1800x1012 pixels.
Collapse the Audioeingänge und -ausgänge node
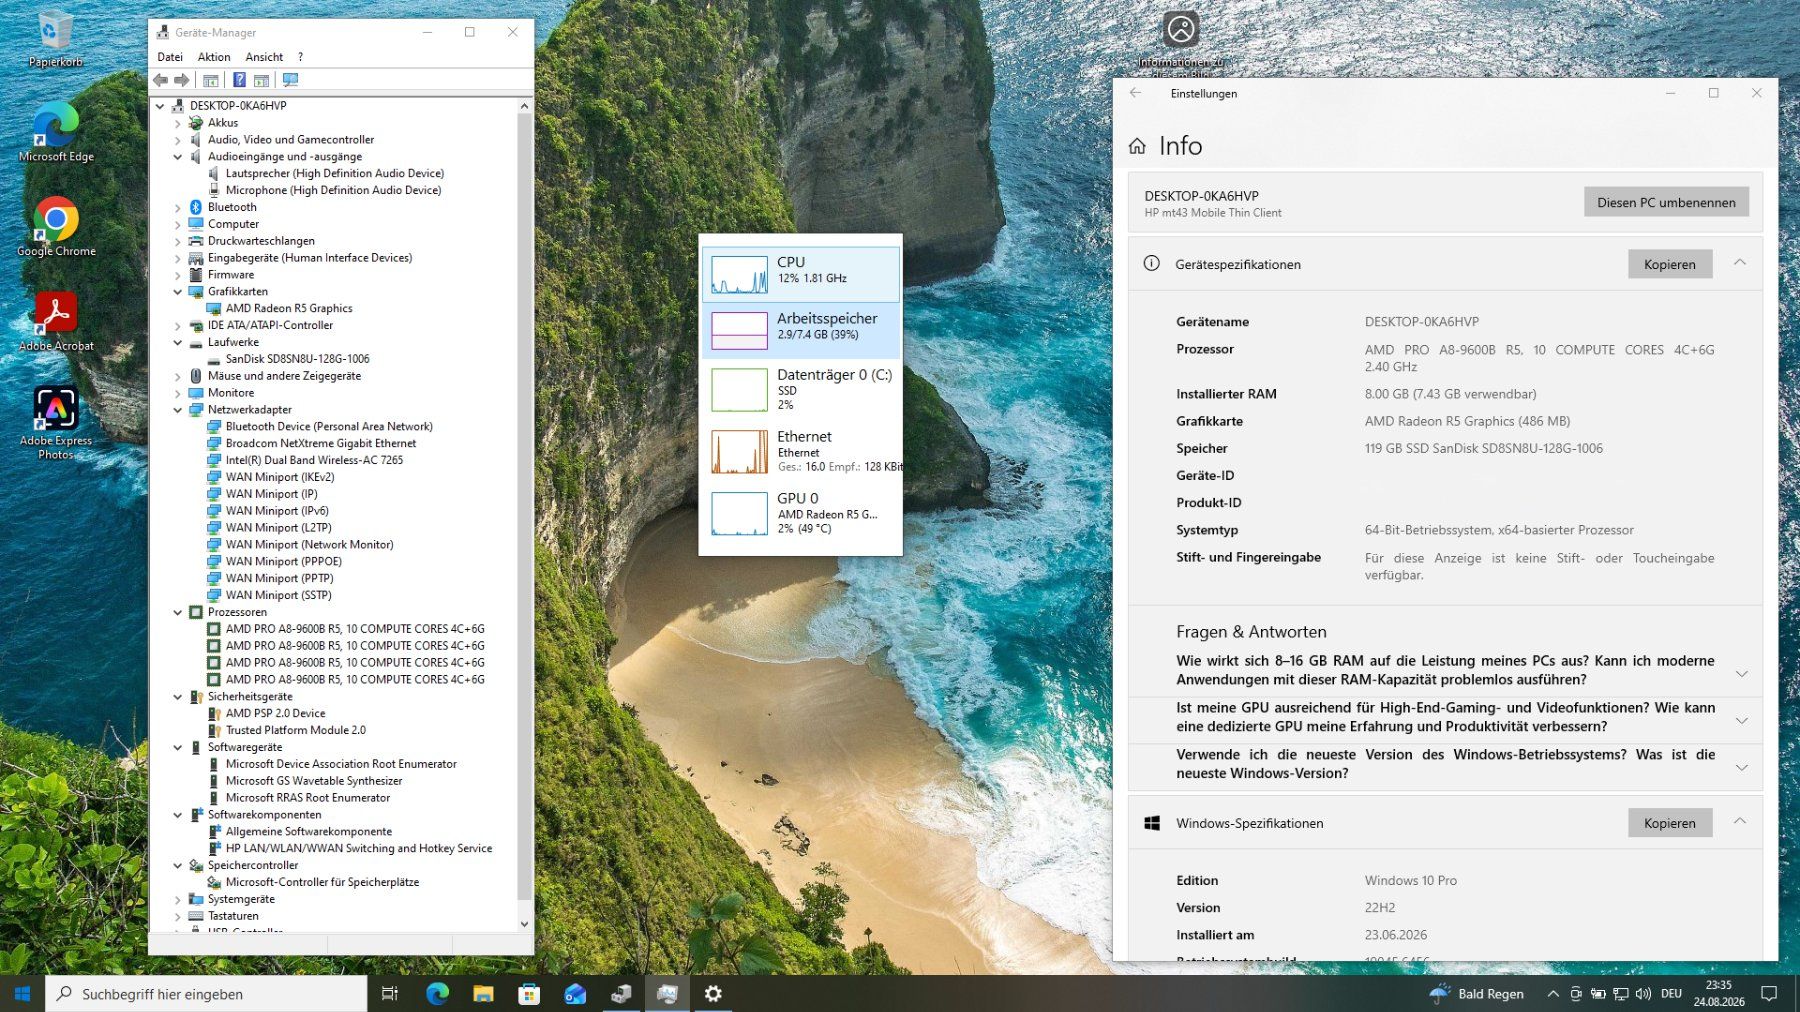click(x=178, y=157)
